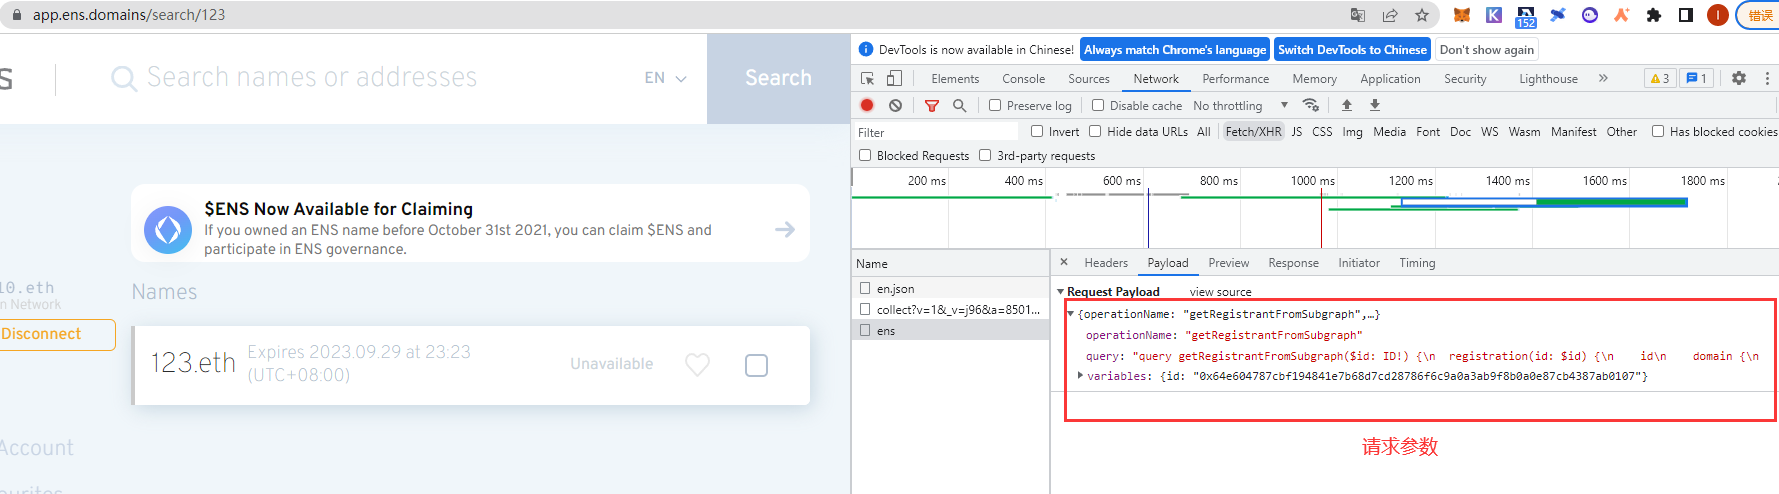Open the Phantom ghost extension
1779x494 pixels.
pyautogui.click(x=1589, y=15)
